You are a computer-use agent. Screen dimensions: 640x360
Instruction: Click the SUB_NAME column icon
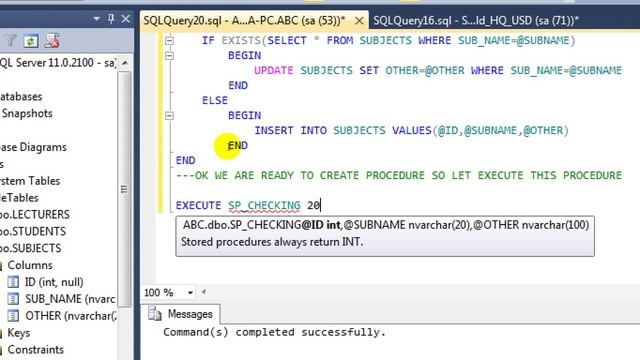click(13, 299)
